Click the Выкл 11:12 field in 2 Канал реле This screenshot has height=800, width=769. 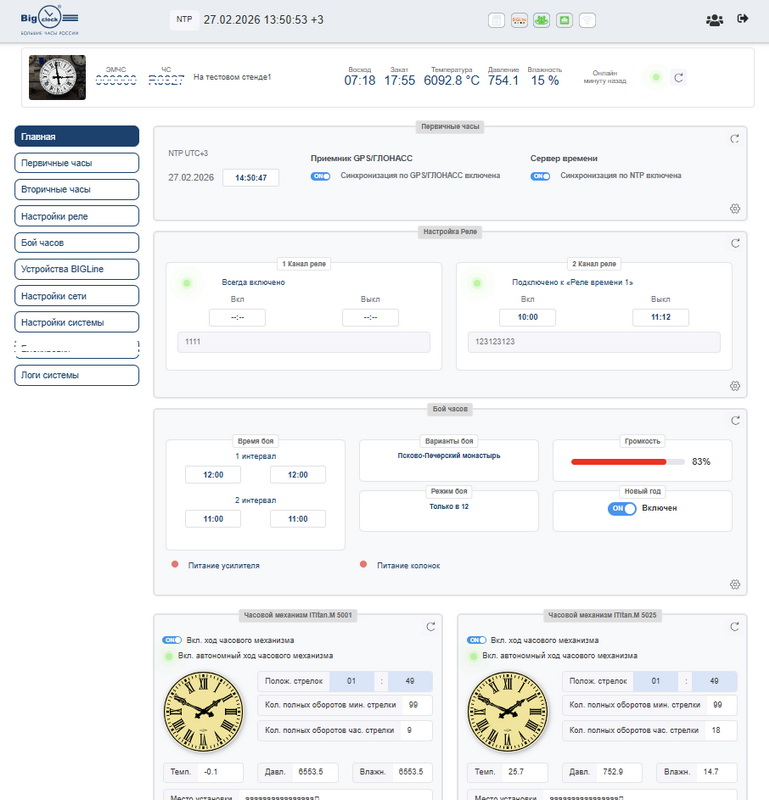660,317
